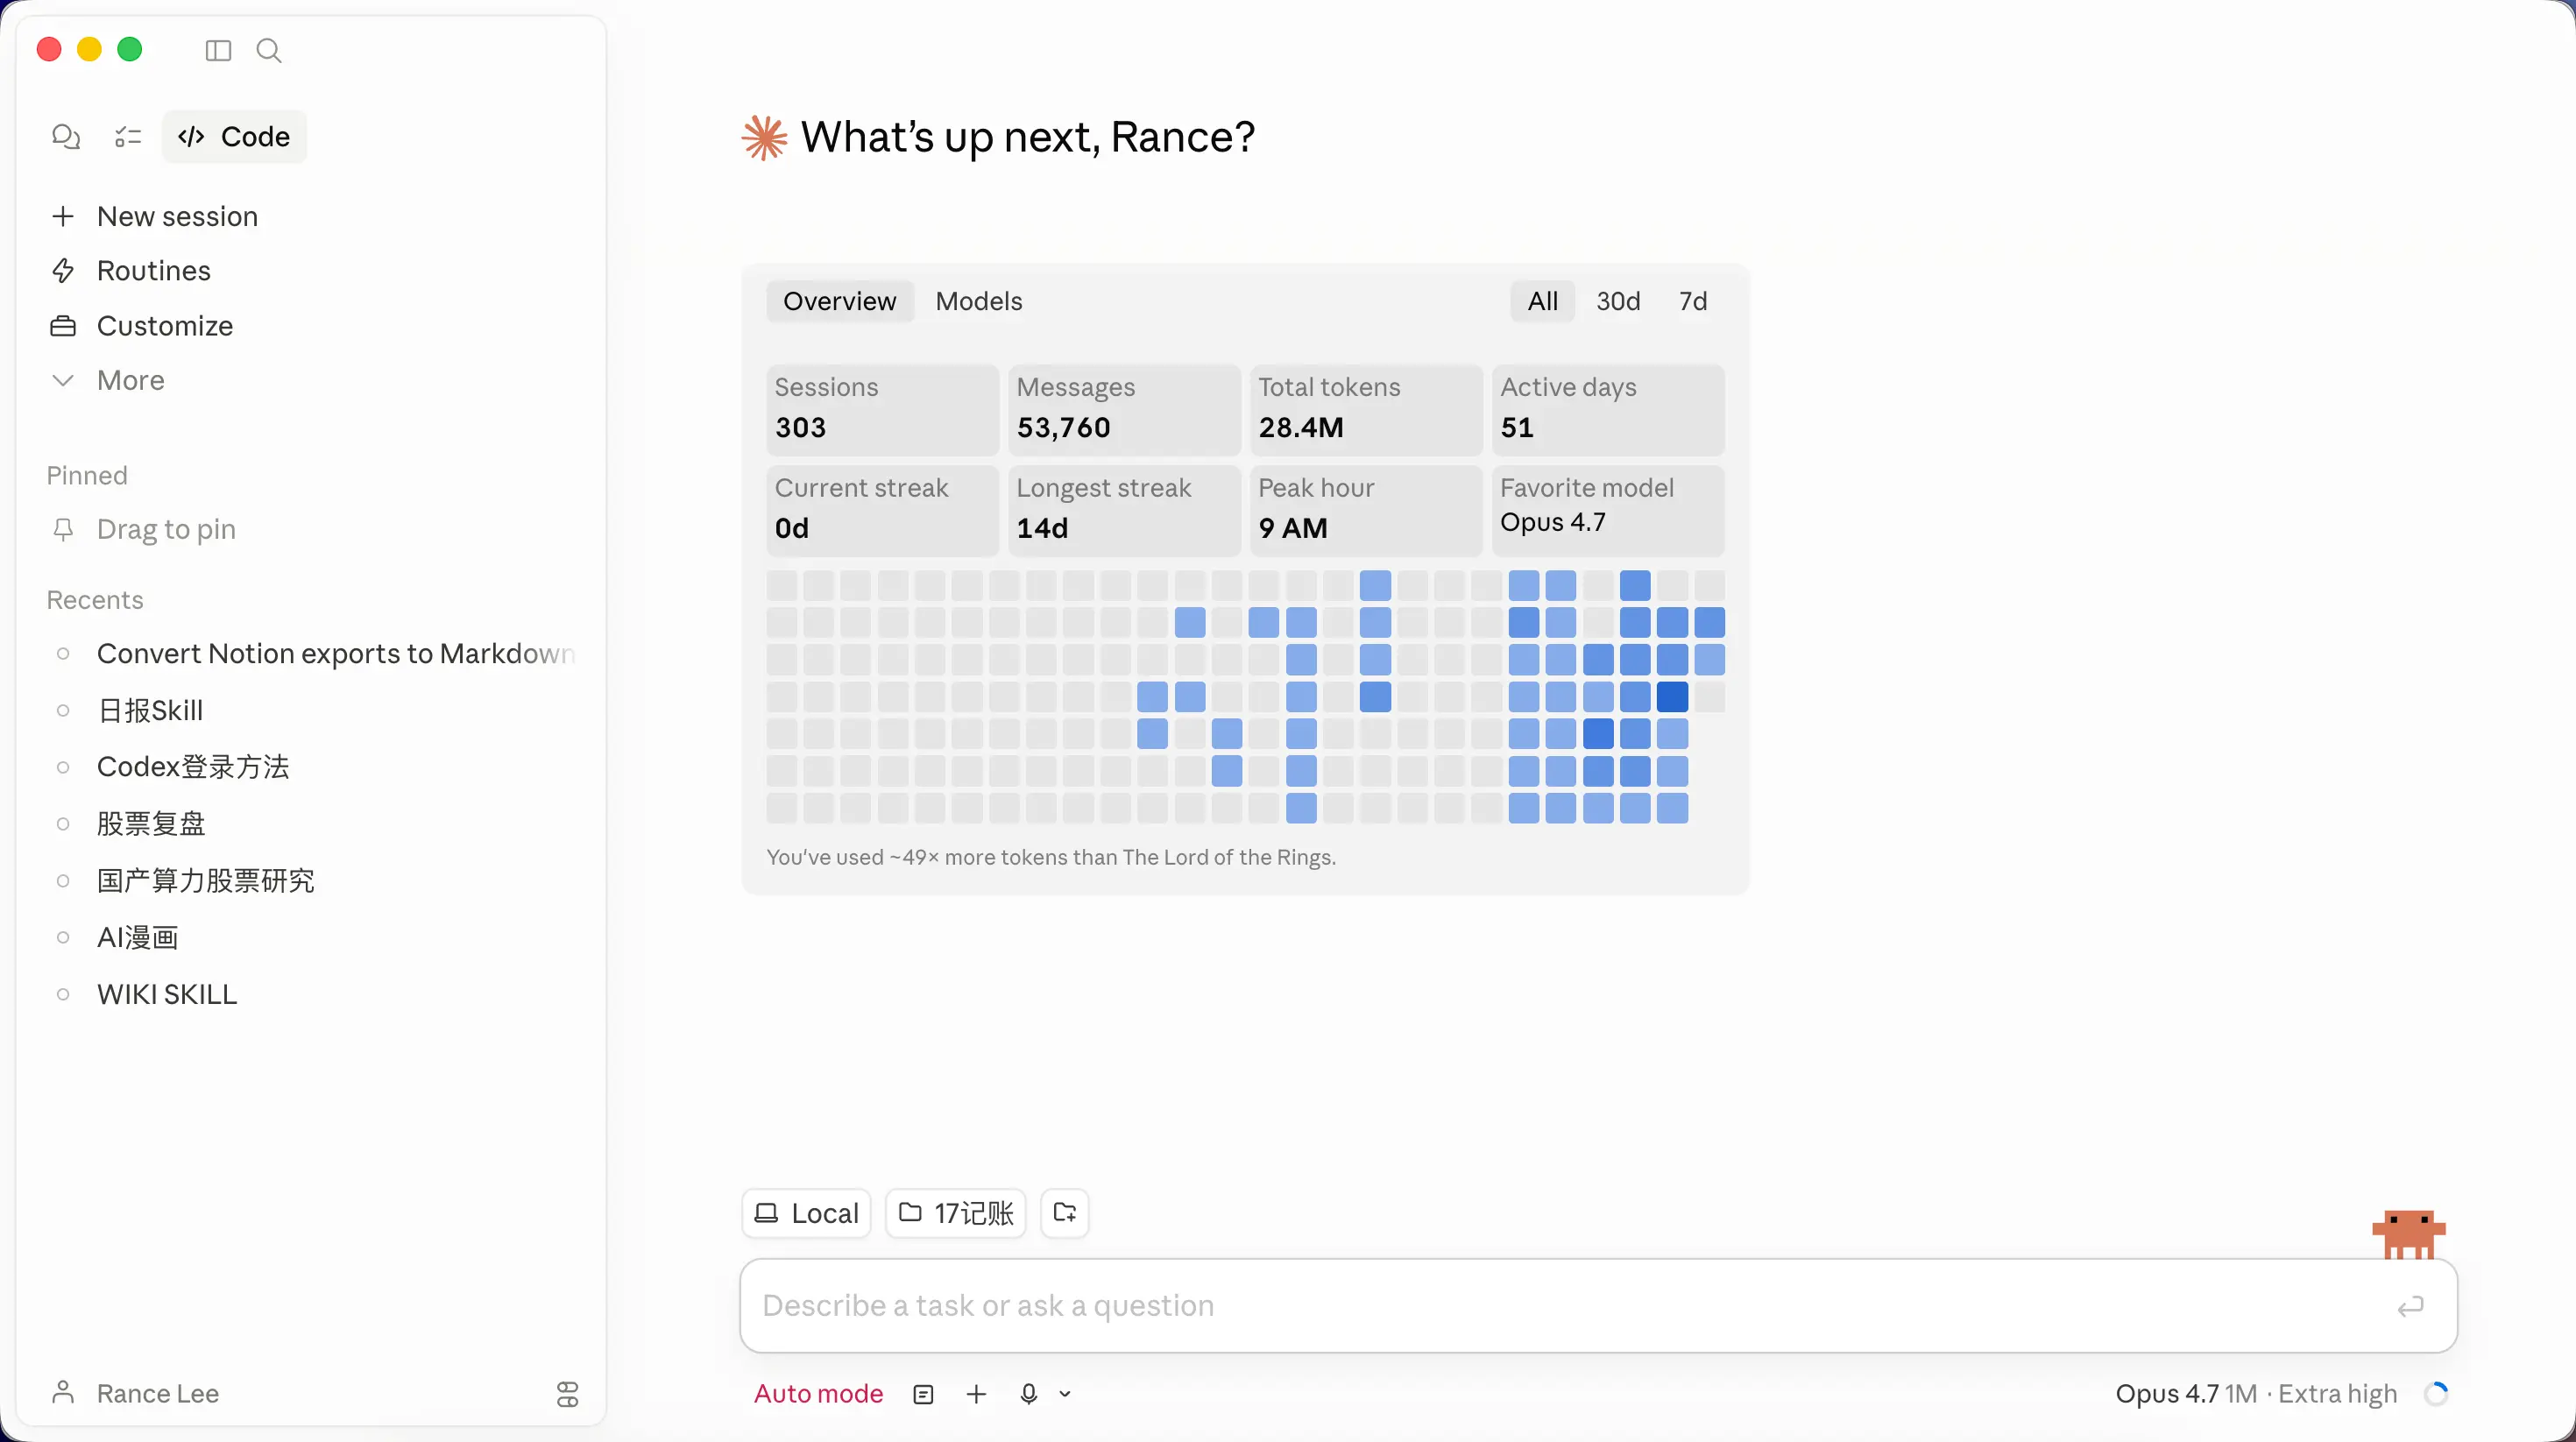Click the darkest blue activity heatmap cell

(x=1671, y=696)
